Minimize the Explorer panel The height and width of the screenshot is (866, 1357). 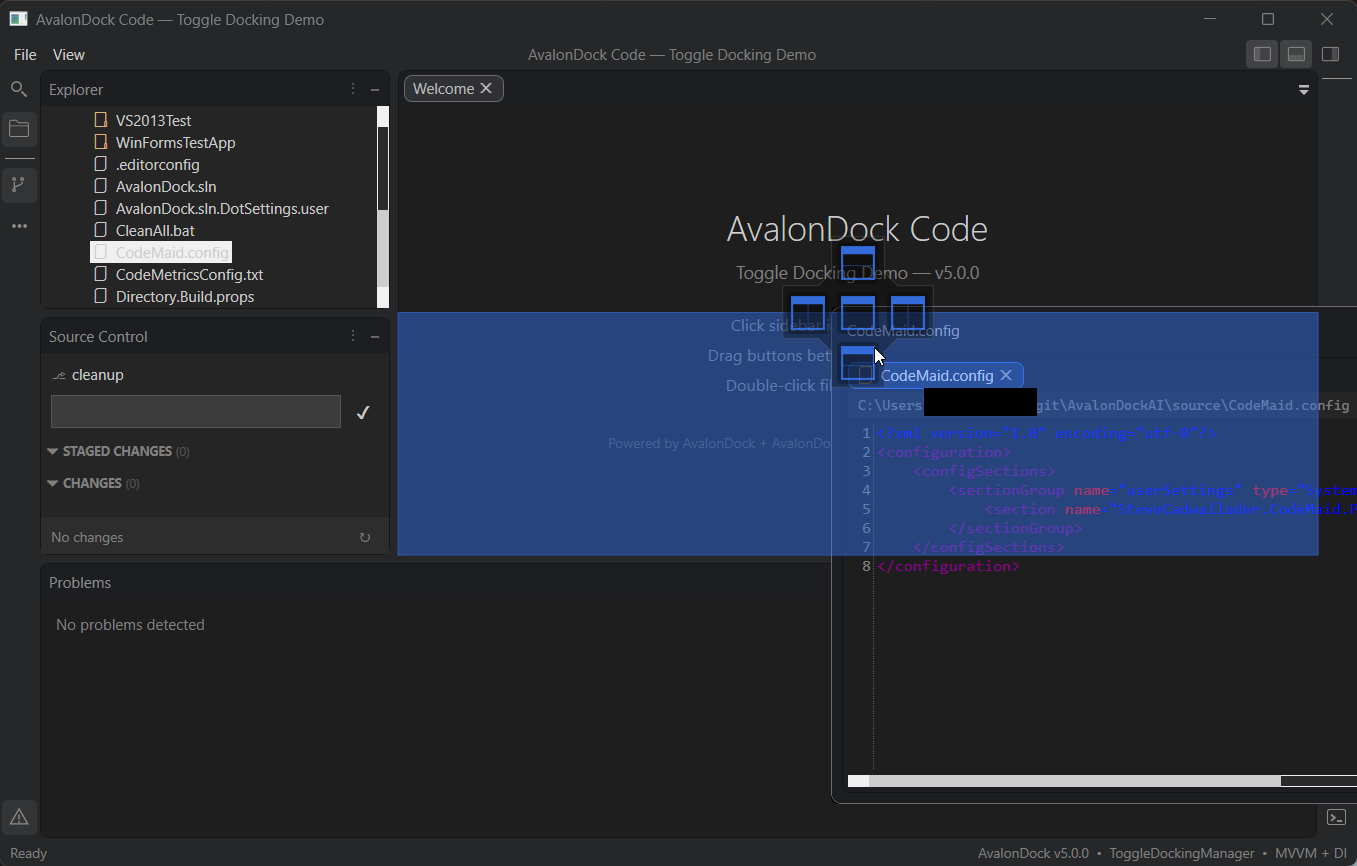[x=375, y=89]
